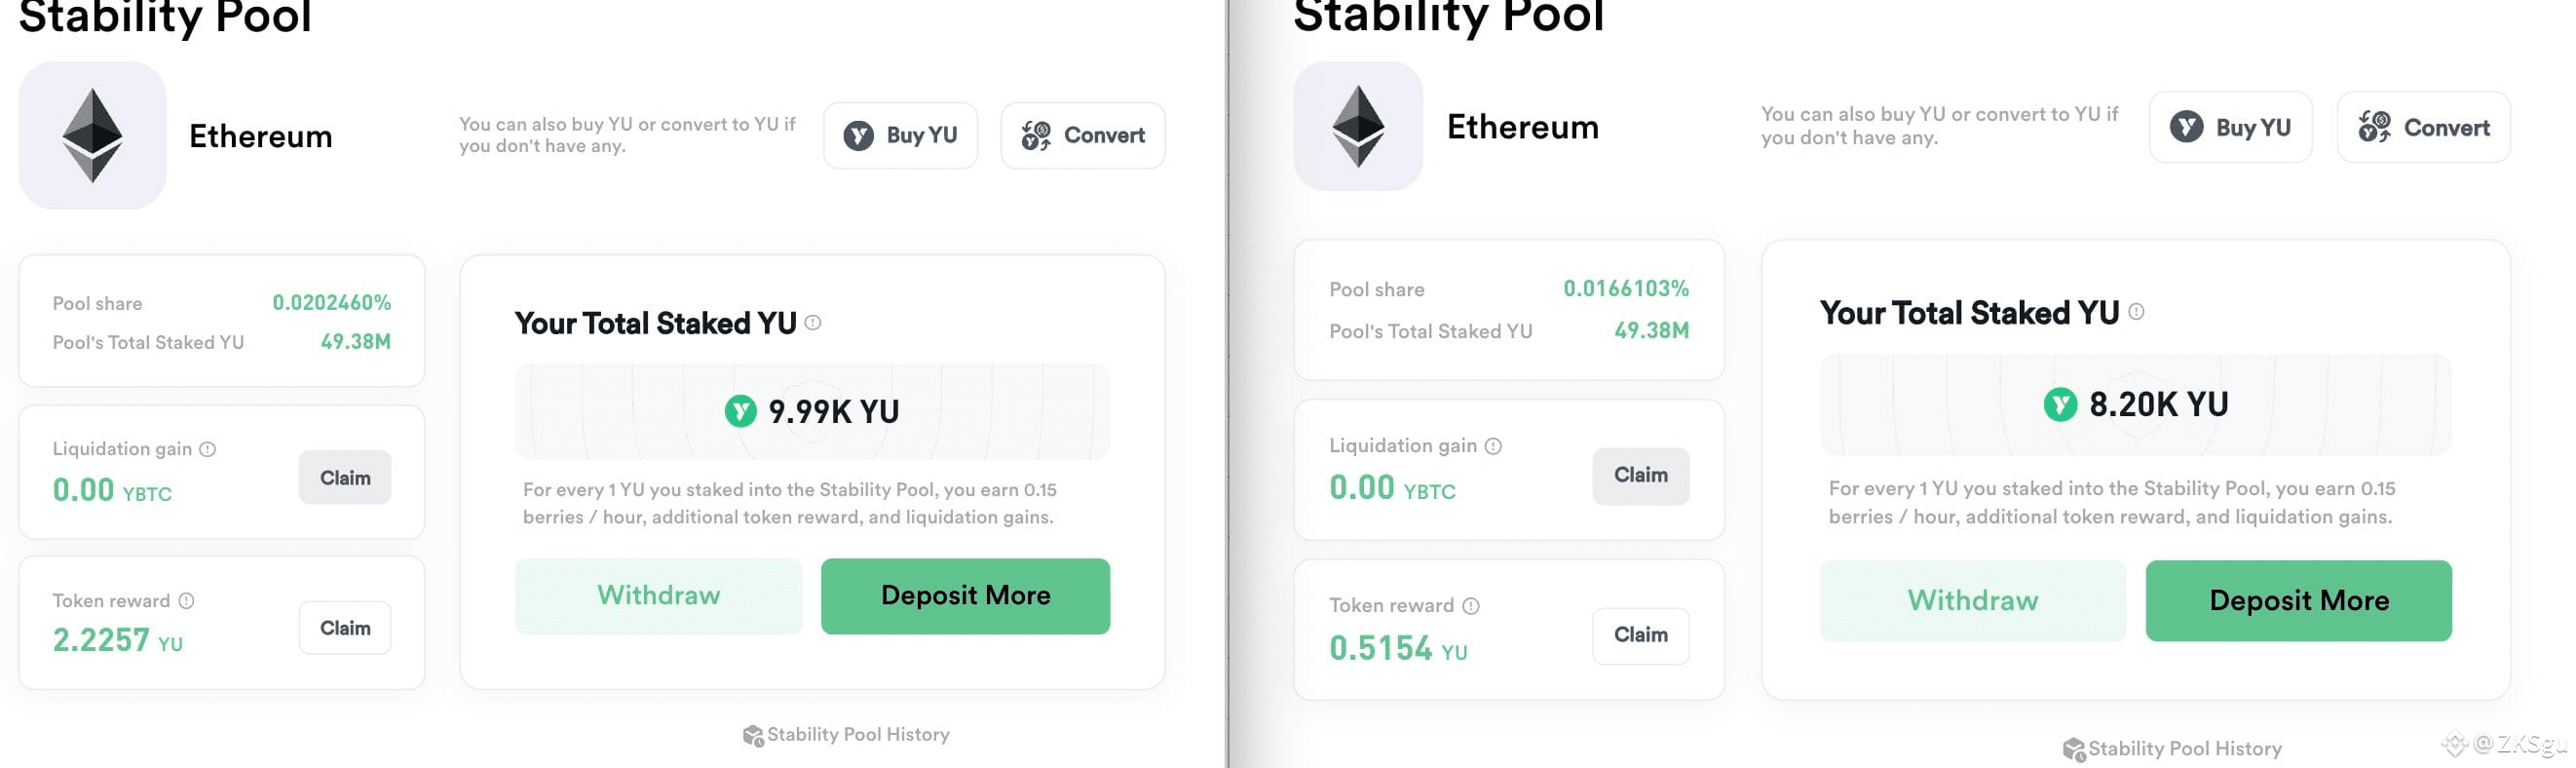Click the Ethereum logo in right panel
Screen dimensions: 2576x768
click(1358, 126)
